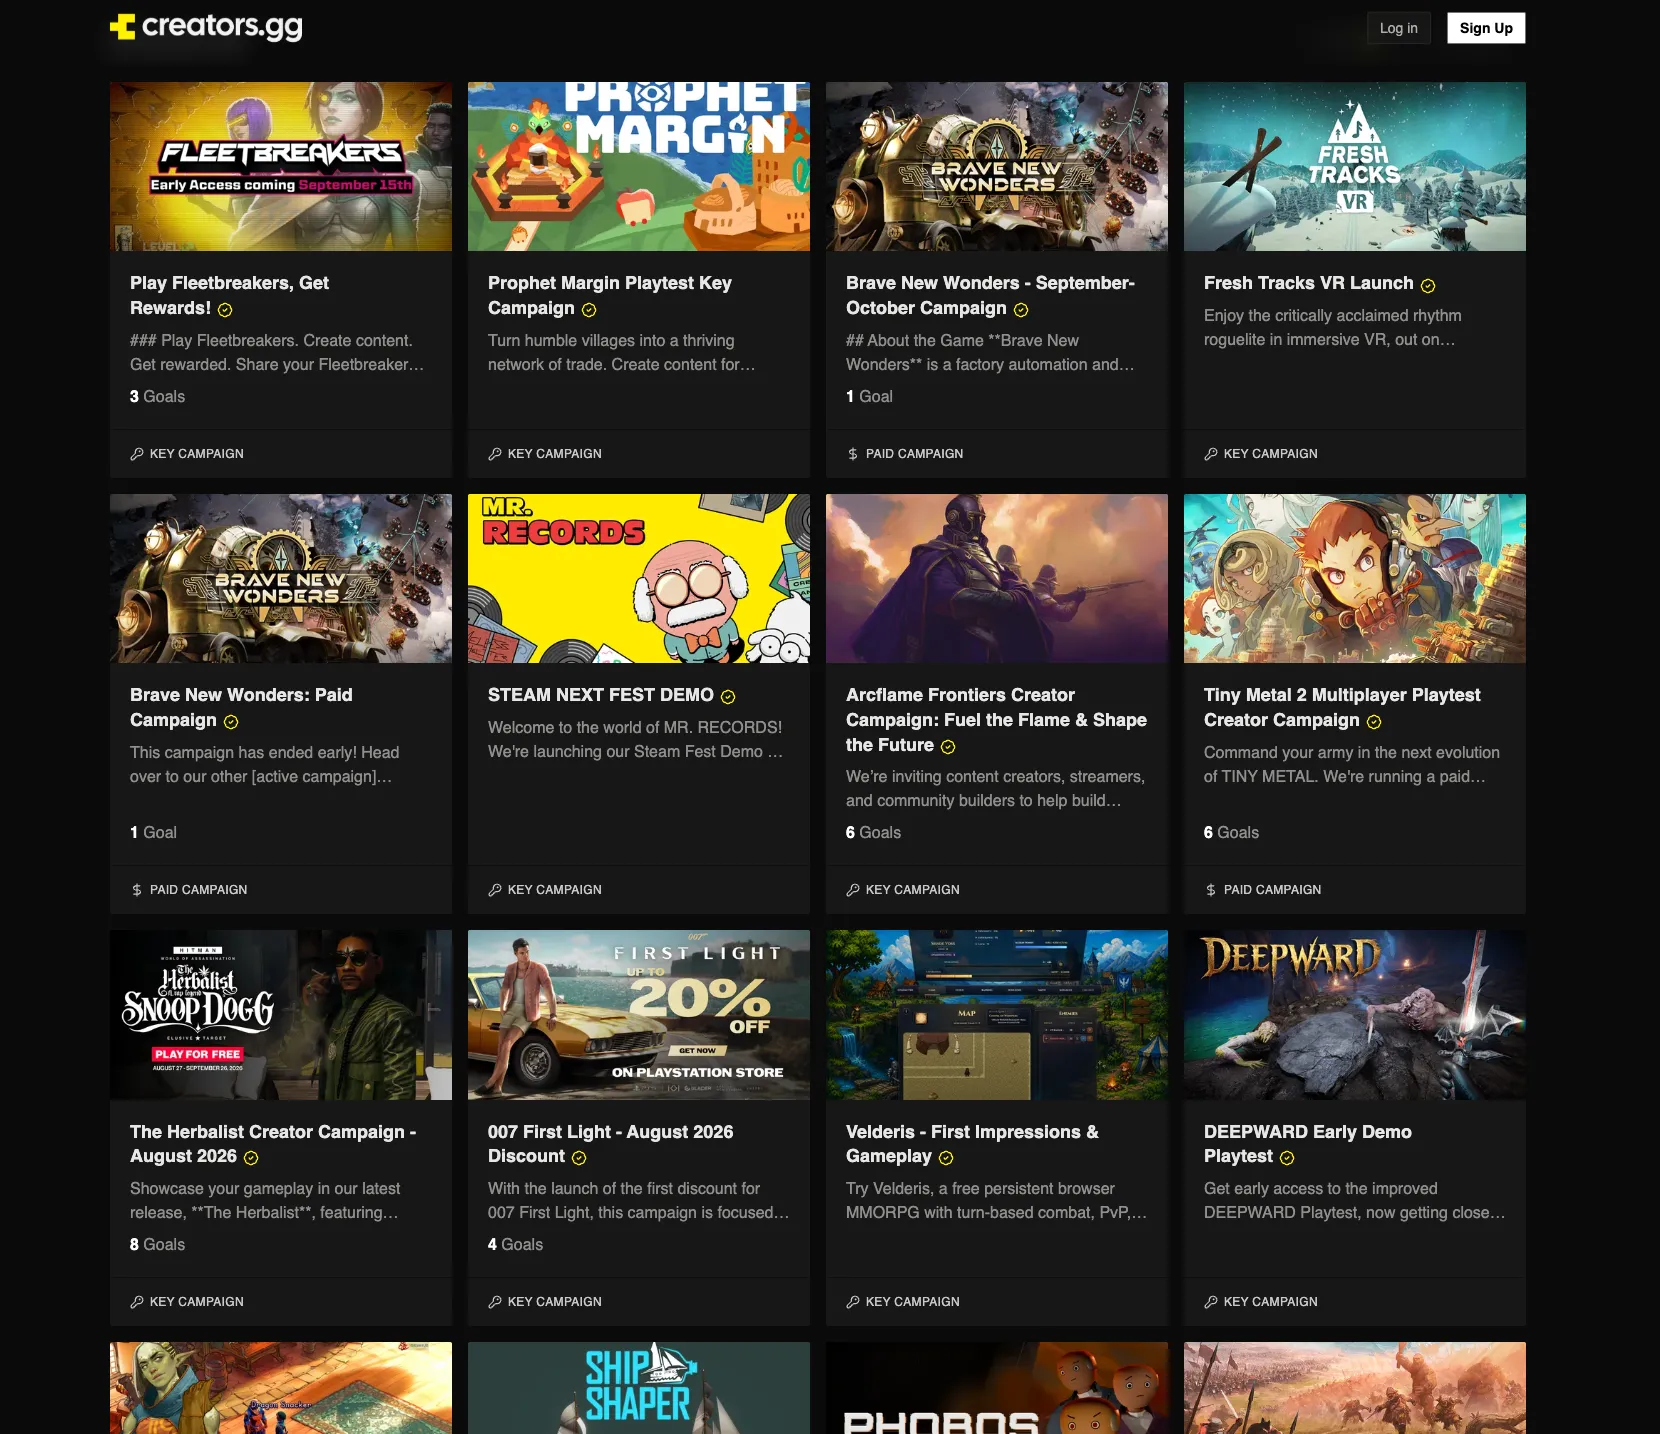1660x1434 pixels.
Task: Open the Prophet Margin Playtest Key Campaign title
Action: [610, 295]
